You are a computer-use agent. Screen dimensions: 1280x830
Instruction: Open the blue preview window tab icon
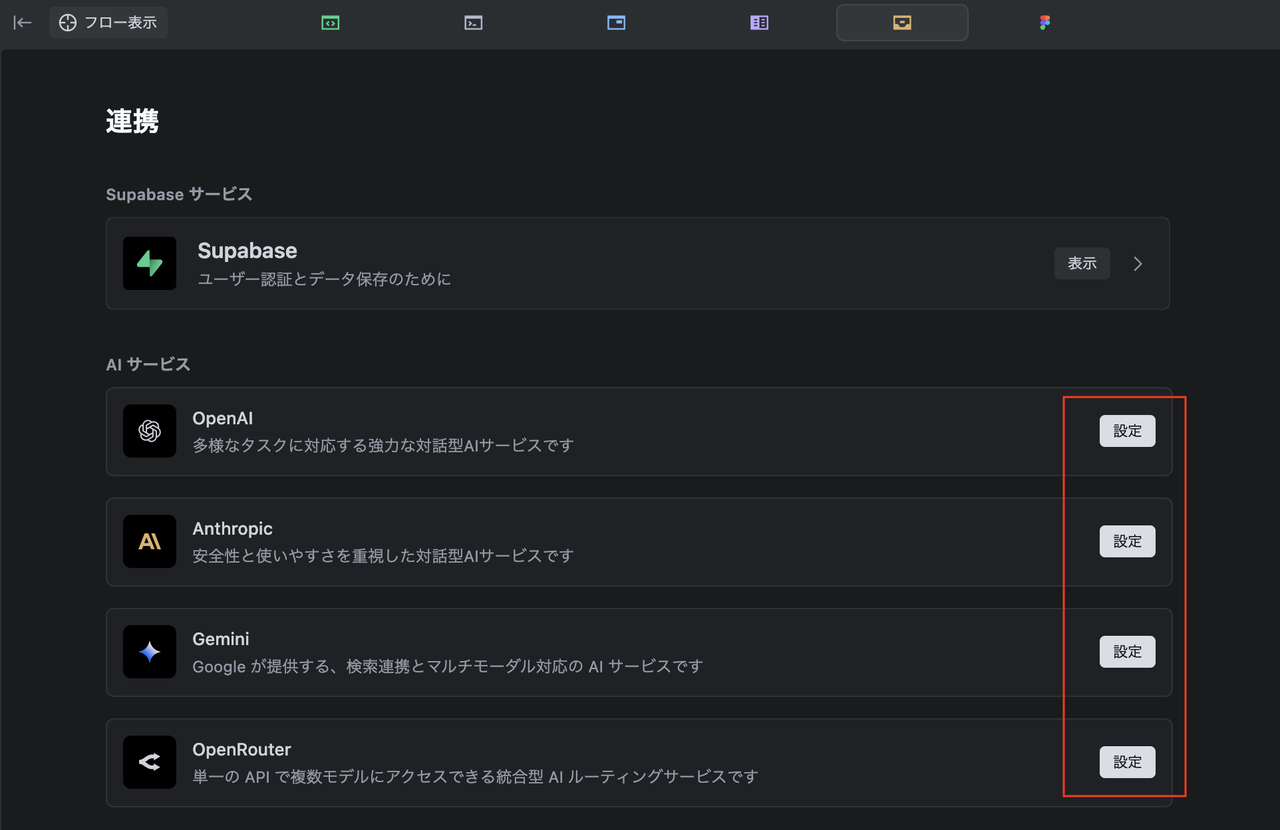tap(617, 22)
